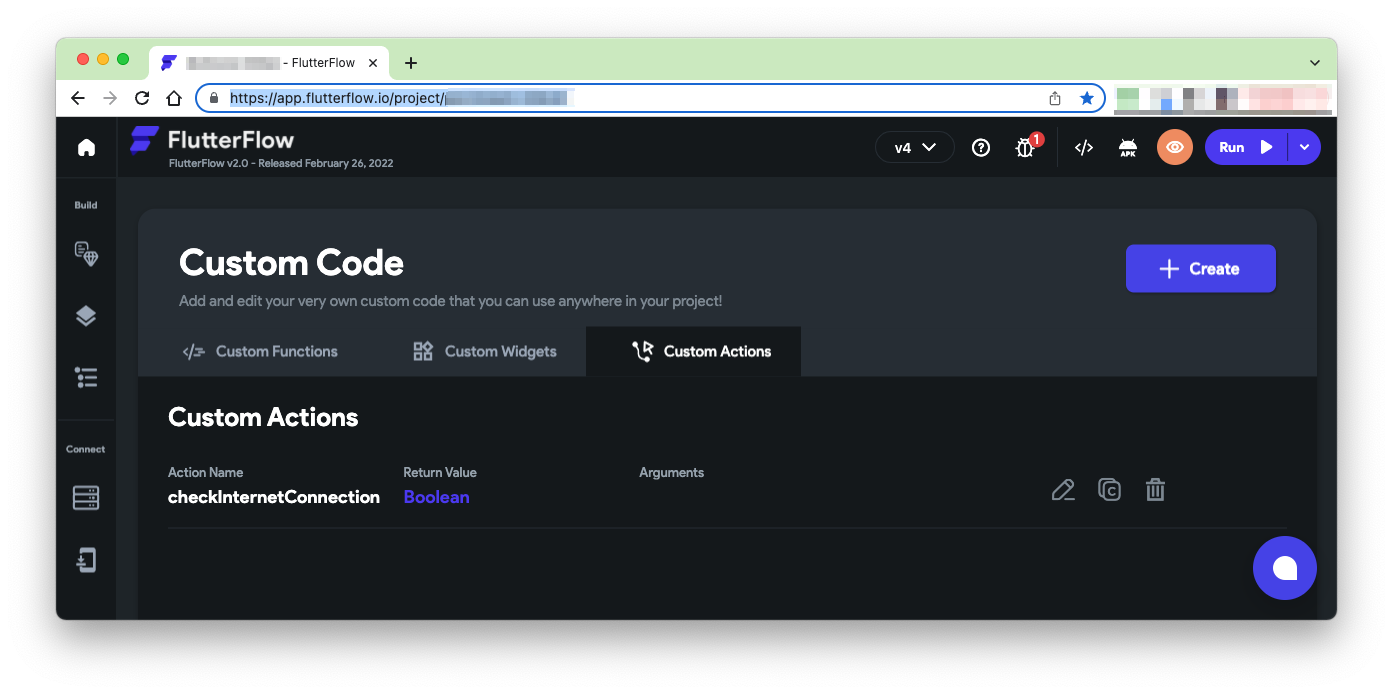This screenshot has width=1393, height=694.
Task: Open the view code developer icon
Action: click(1083, 148)
